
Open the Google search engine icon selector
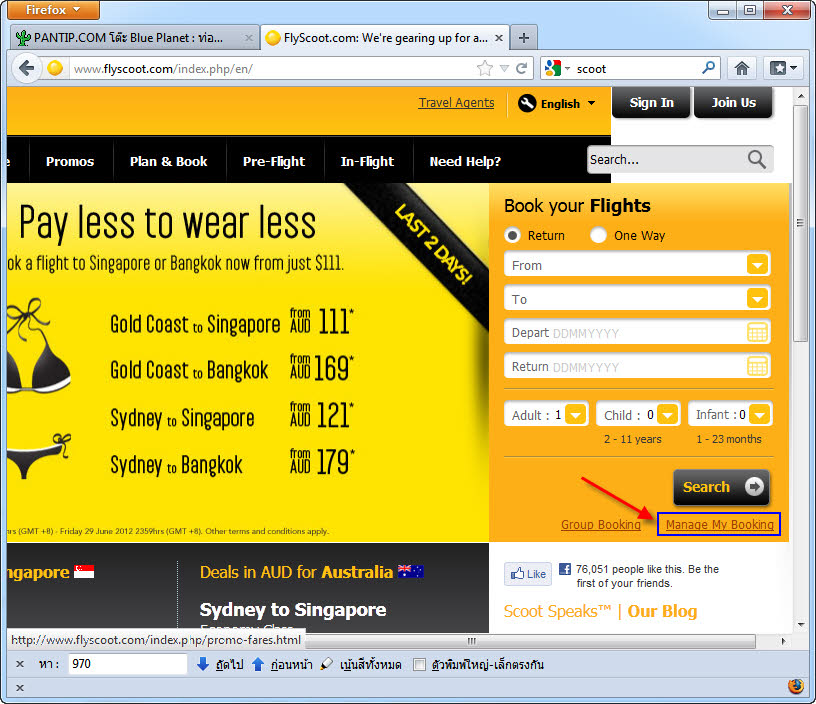[x=557, y=68]
